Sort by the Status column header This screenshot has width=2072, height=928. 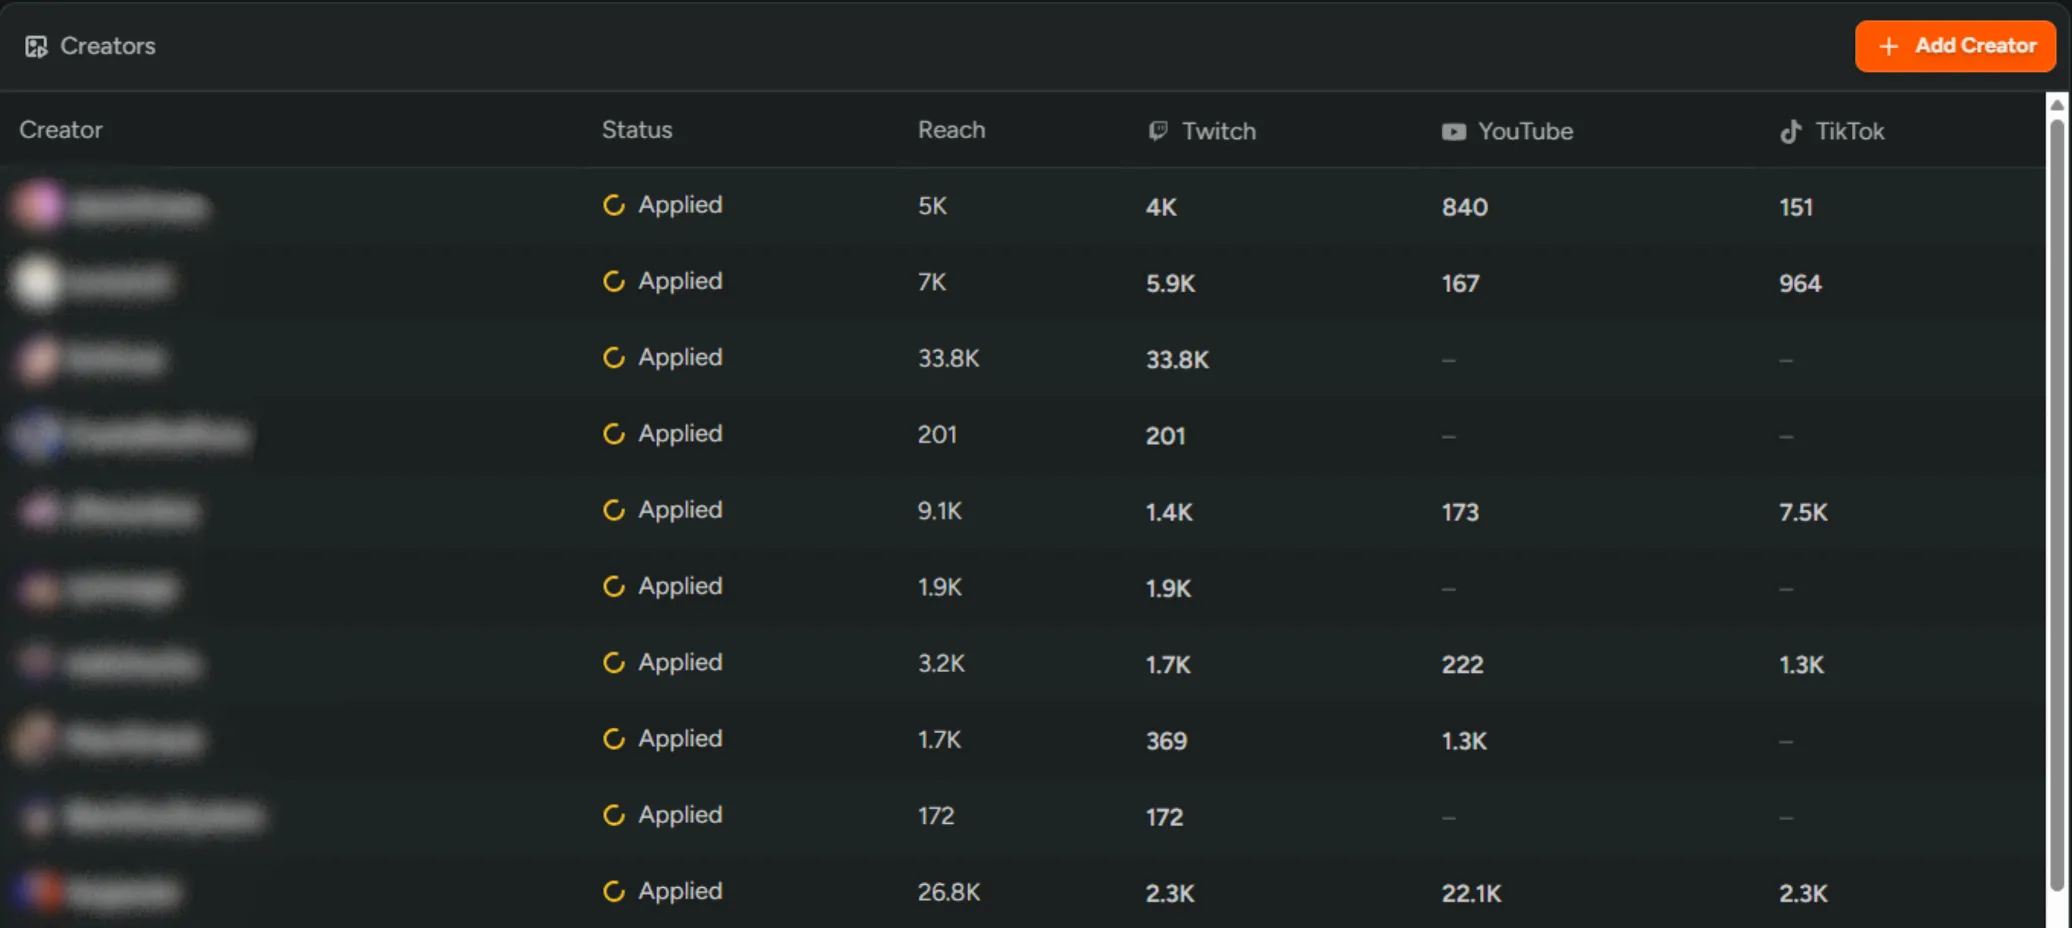pyautogui.click(x=637, y=130)
